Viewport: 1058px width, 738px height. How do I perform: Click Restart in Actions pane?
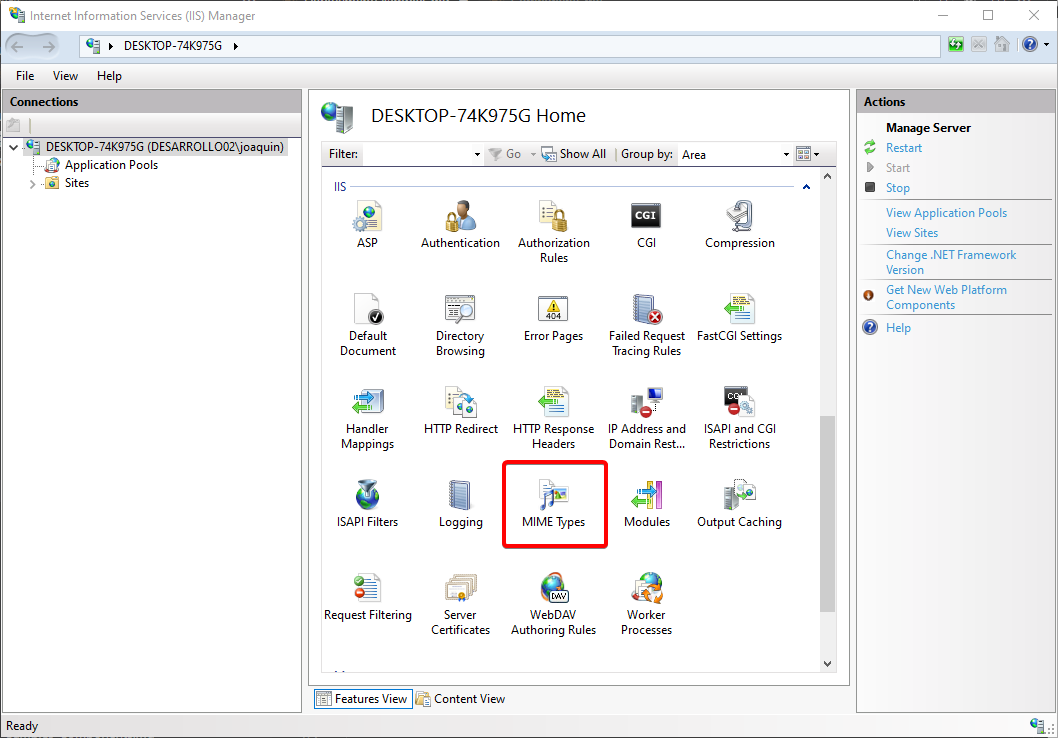[x=903, y=148]
